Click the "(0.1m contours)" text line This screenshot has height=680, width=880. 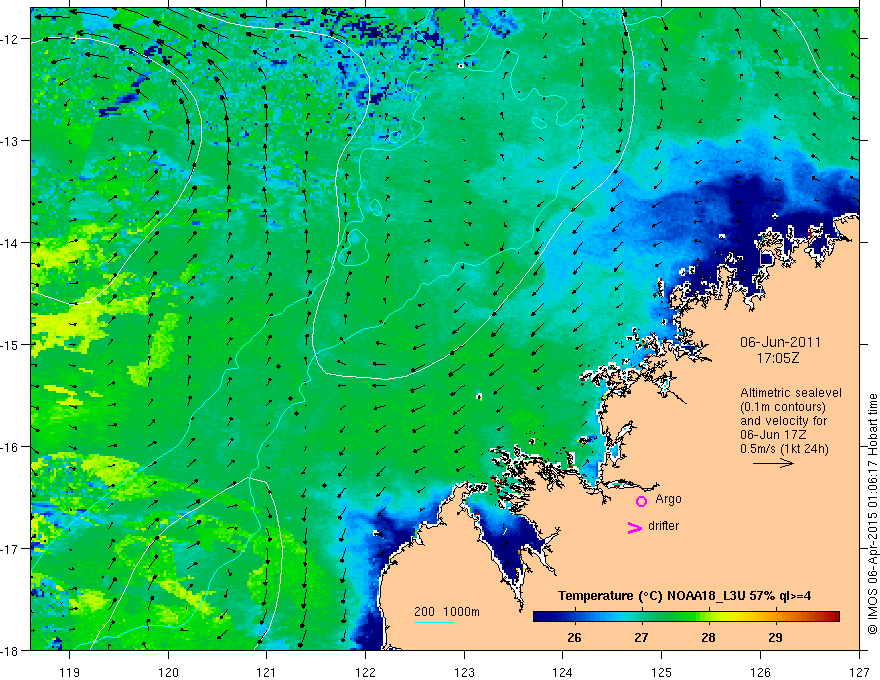tap(782, 407)
